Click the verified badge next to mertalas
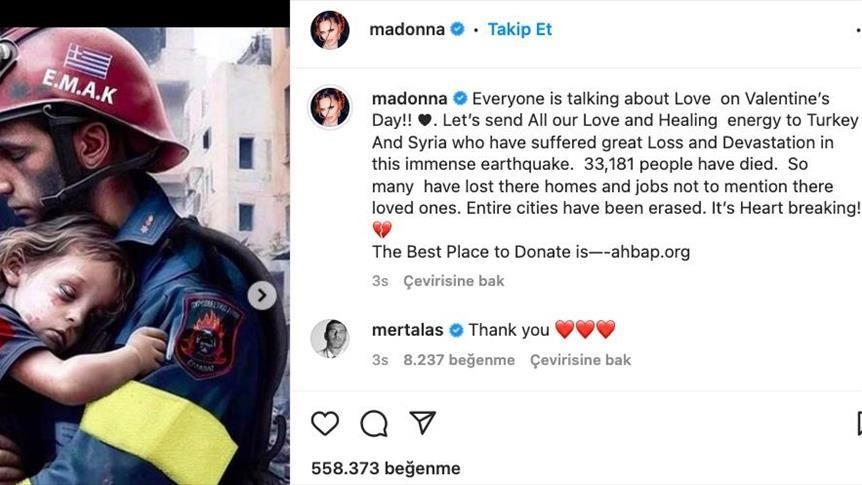 (456, 330)
